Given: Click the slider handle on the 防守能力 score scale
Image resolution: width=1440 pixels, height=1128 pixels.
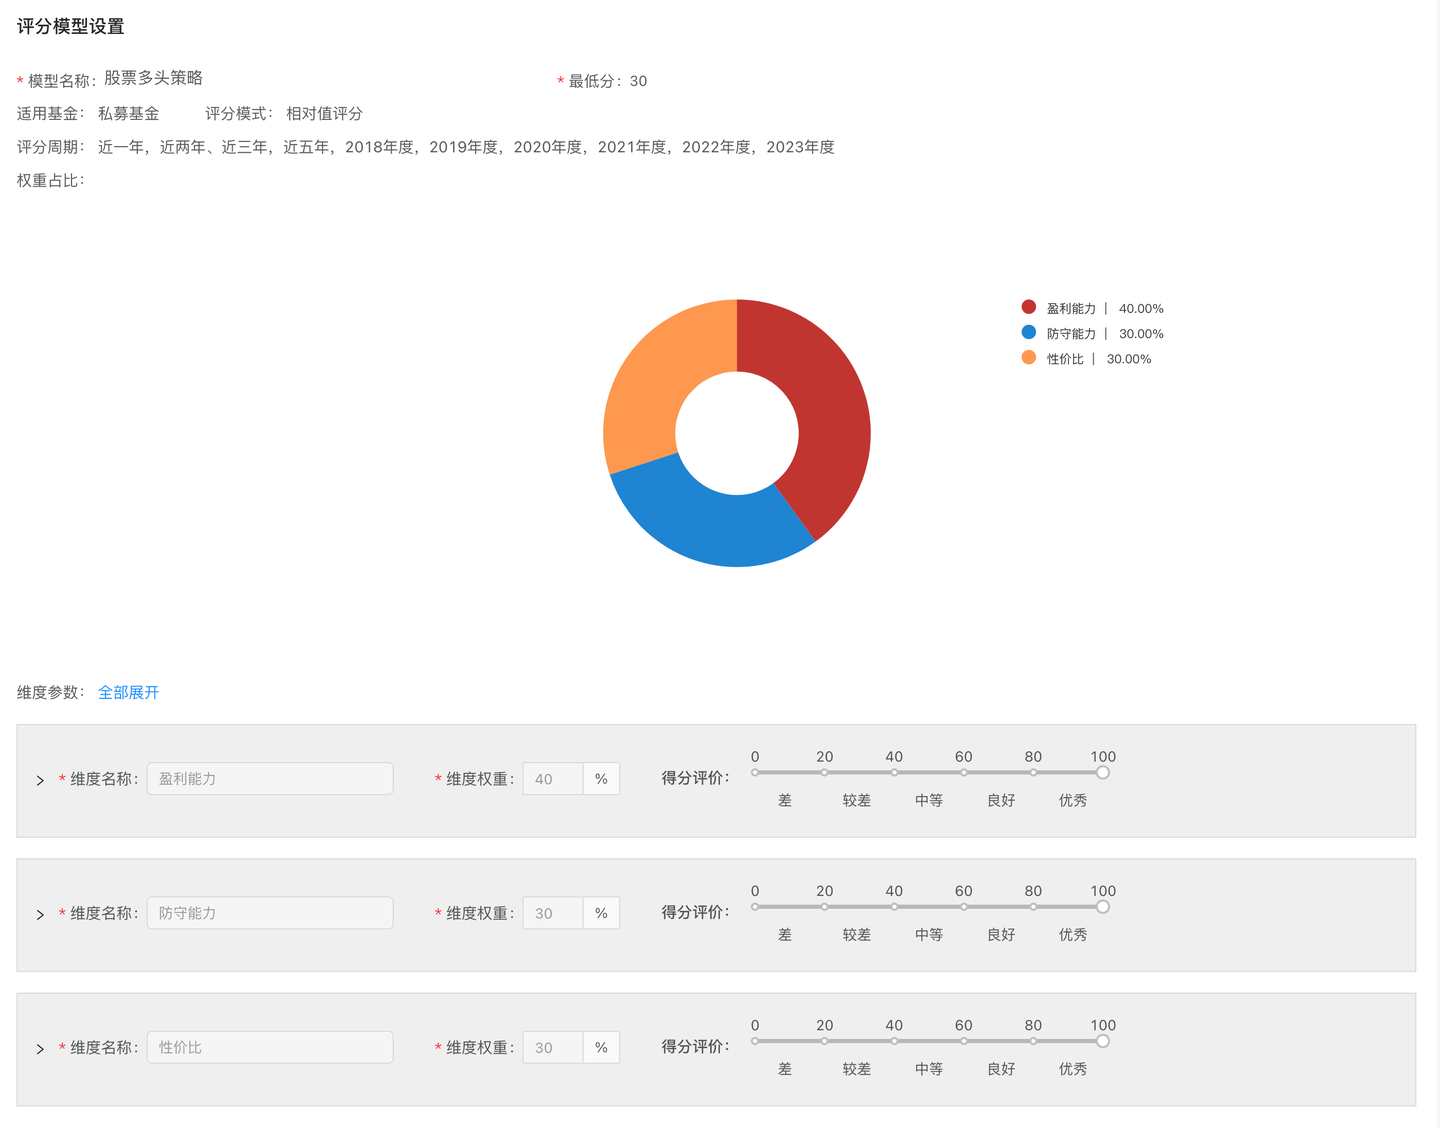Looking at the screenshot, I should click(1103, 906).
